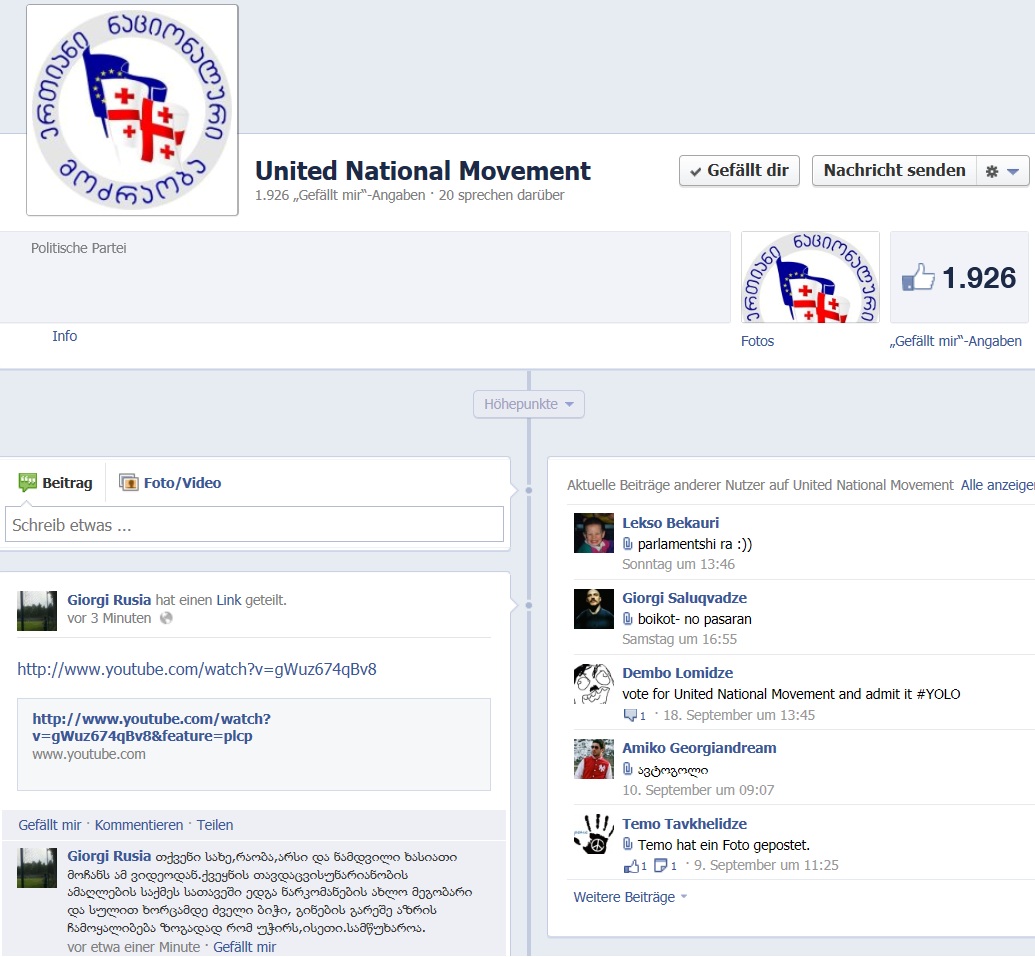Click the 'Gefällt dir' liked button
Viewport: 1035px width, 957px height.
click(739, 171)
